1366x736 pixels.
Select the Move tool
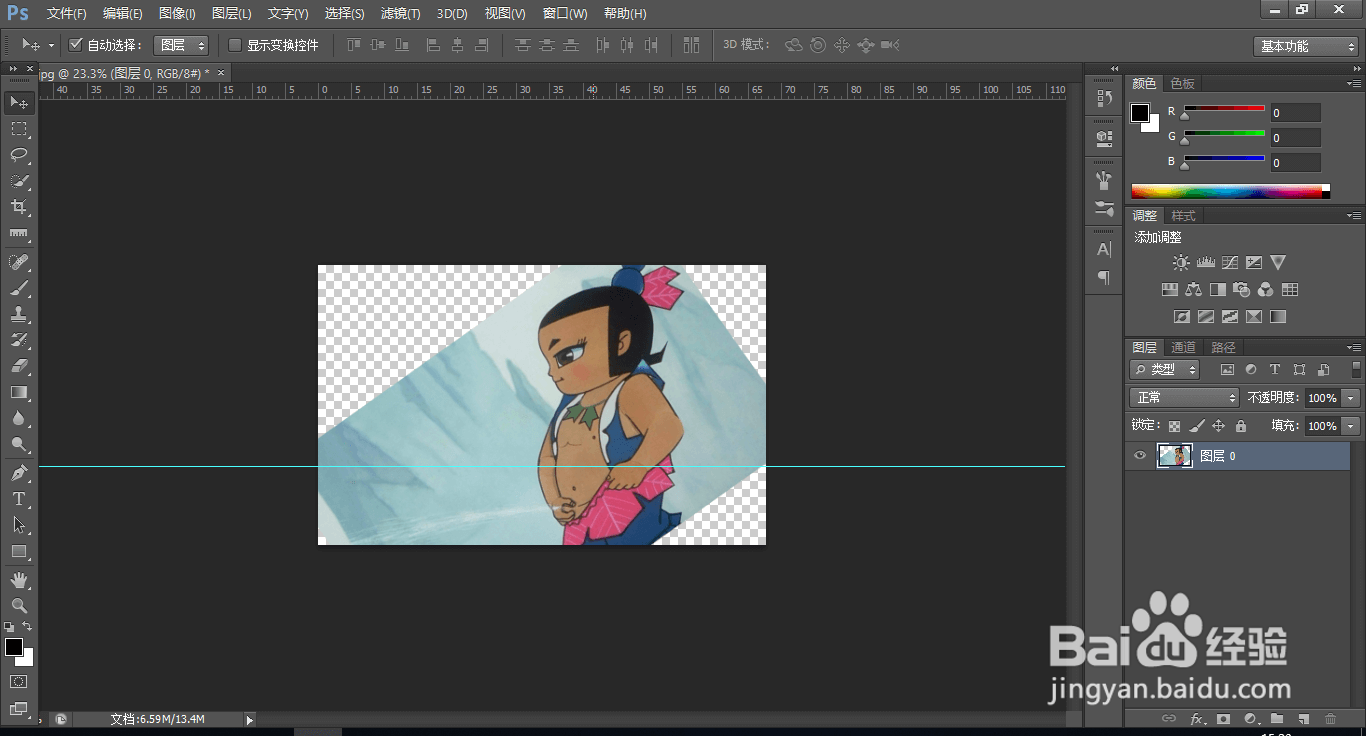(19, 102)
